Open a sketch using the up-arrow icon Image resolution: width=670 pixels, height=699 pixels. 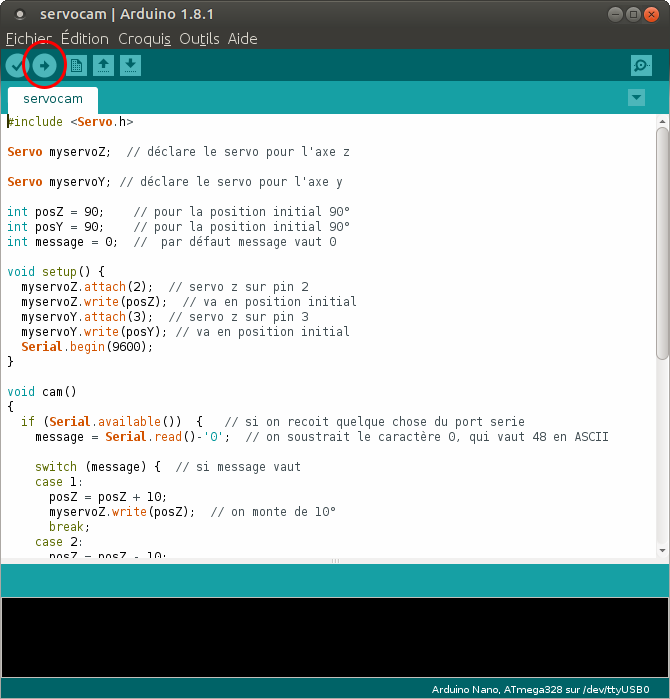click(x=103, y=66)
